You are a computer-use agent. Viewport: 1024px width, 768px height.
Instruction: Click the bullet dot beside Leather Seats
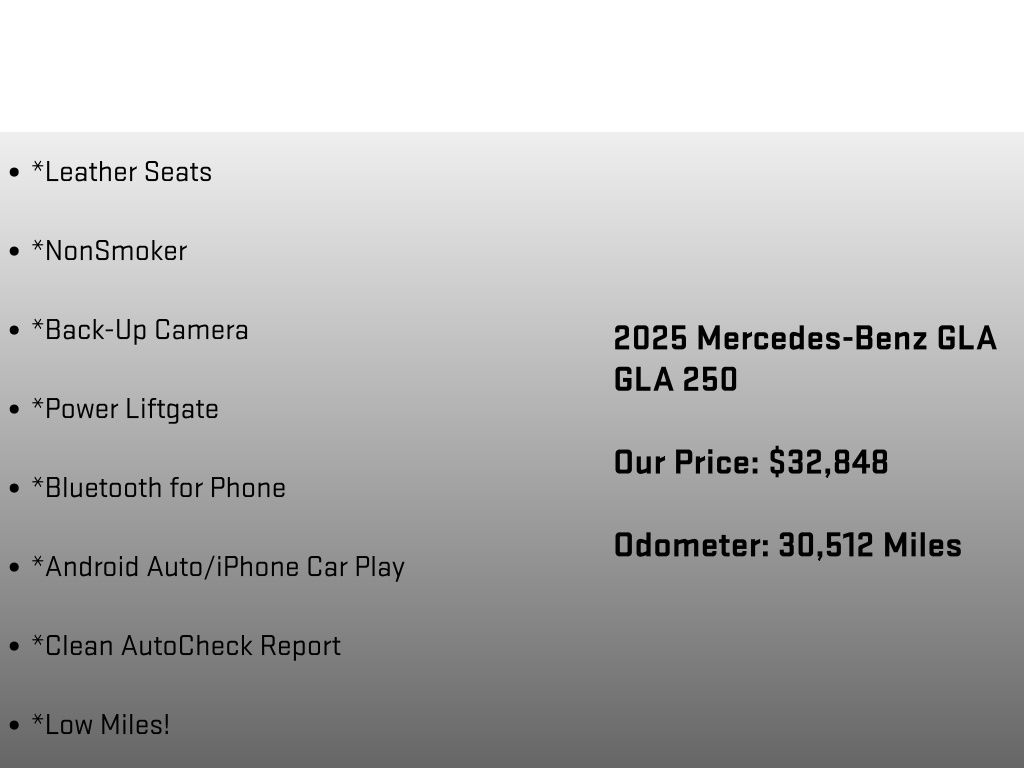click(x=14, y=172)
